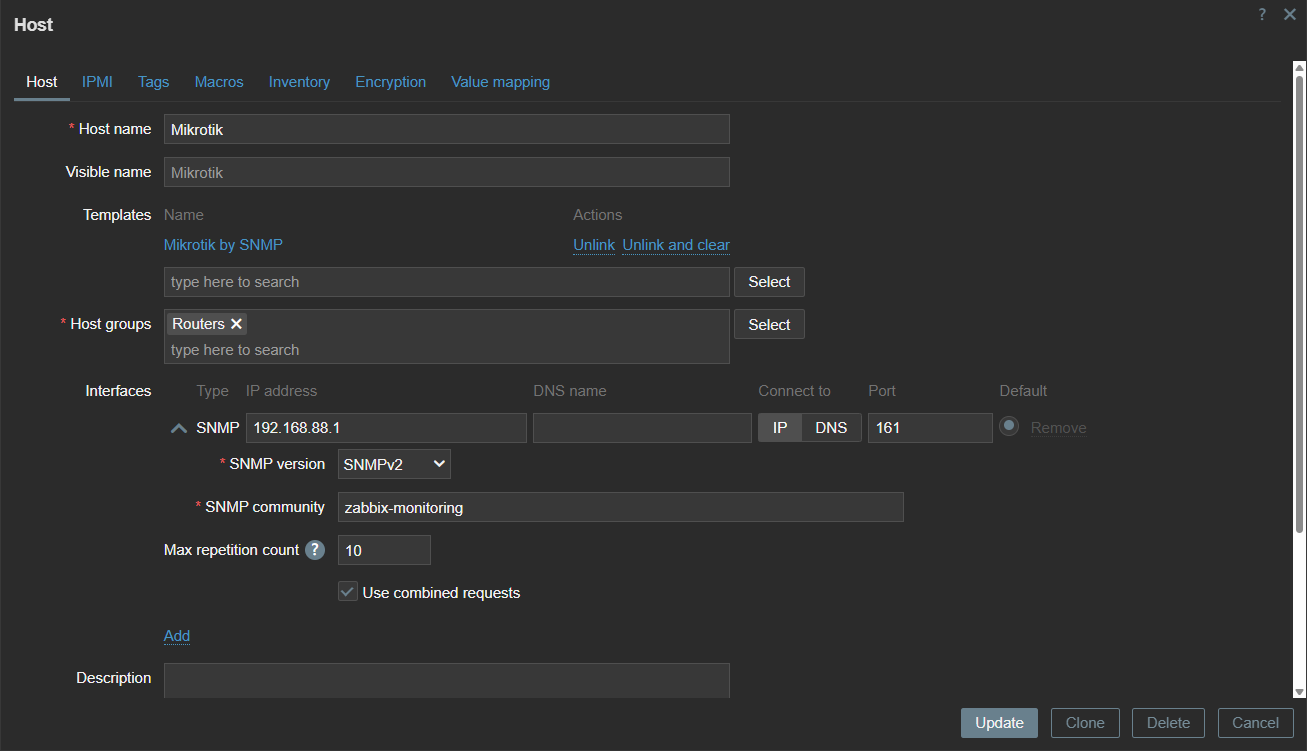
Task: Click Unlink and clear template link
Action: (676, 245)
